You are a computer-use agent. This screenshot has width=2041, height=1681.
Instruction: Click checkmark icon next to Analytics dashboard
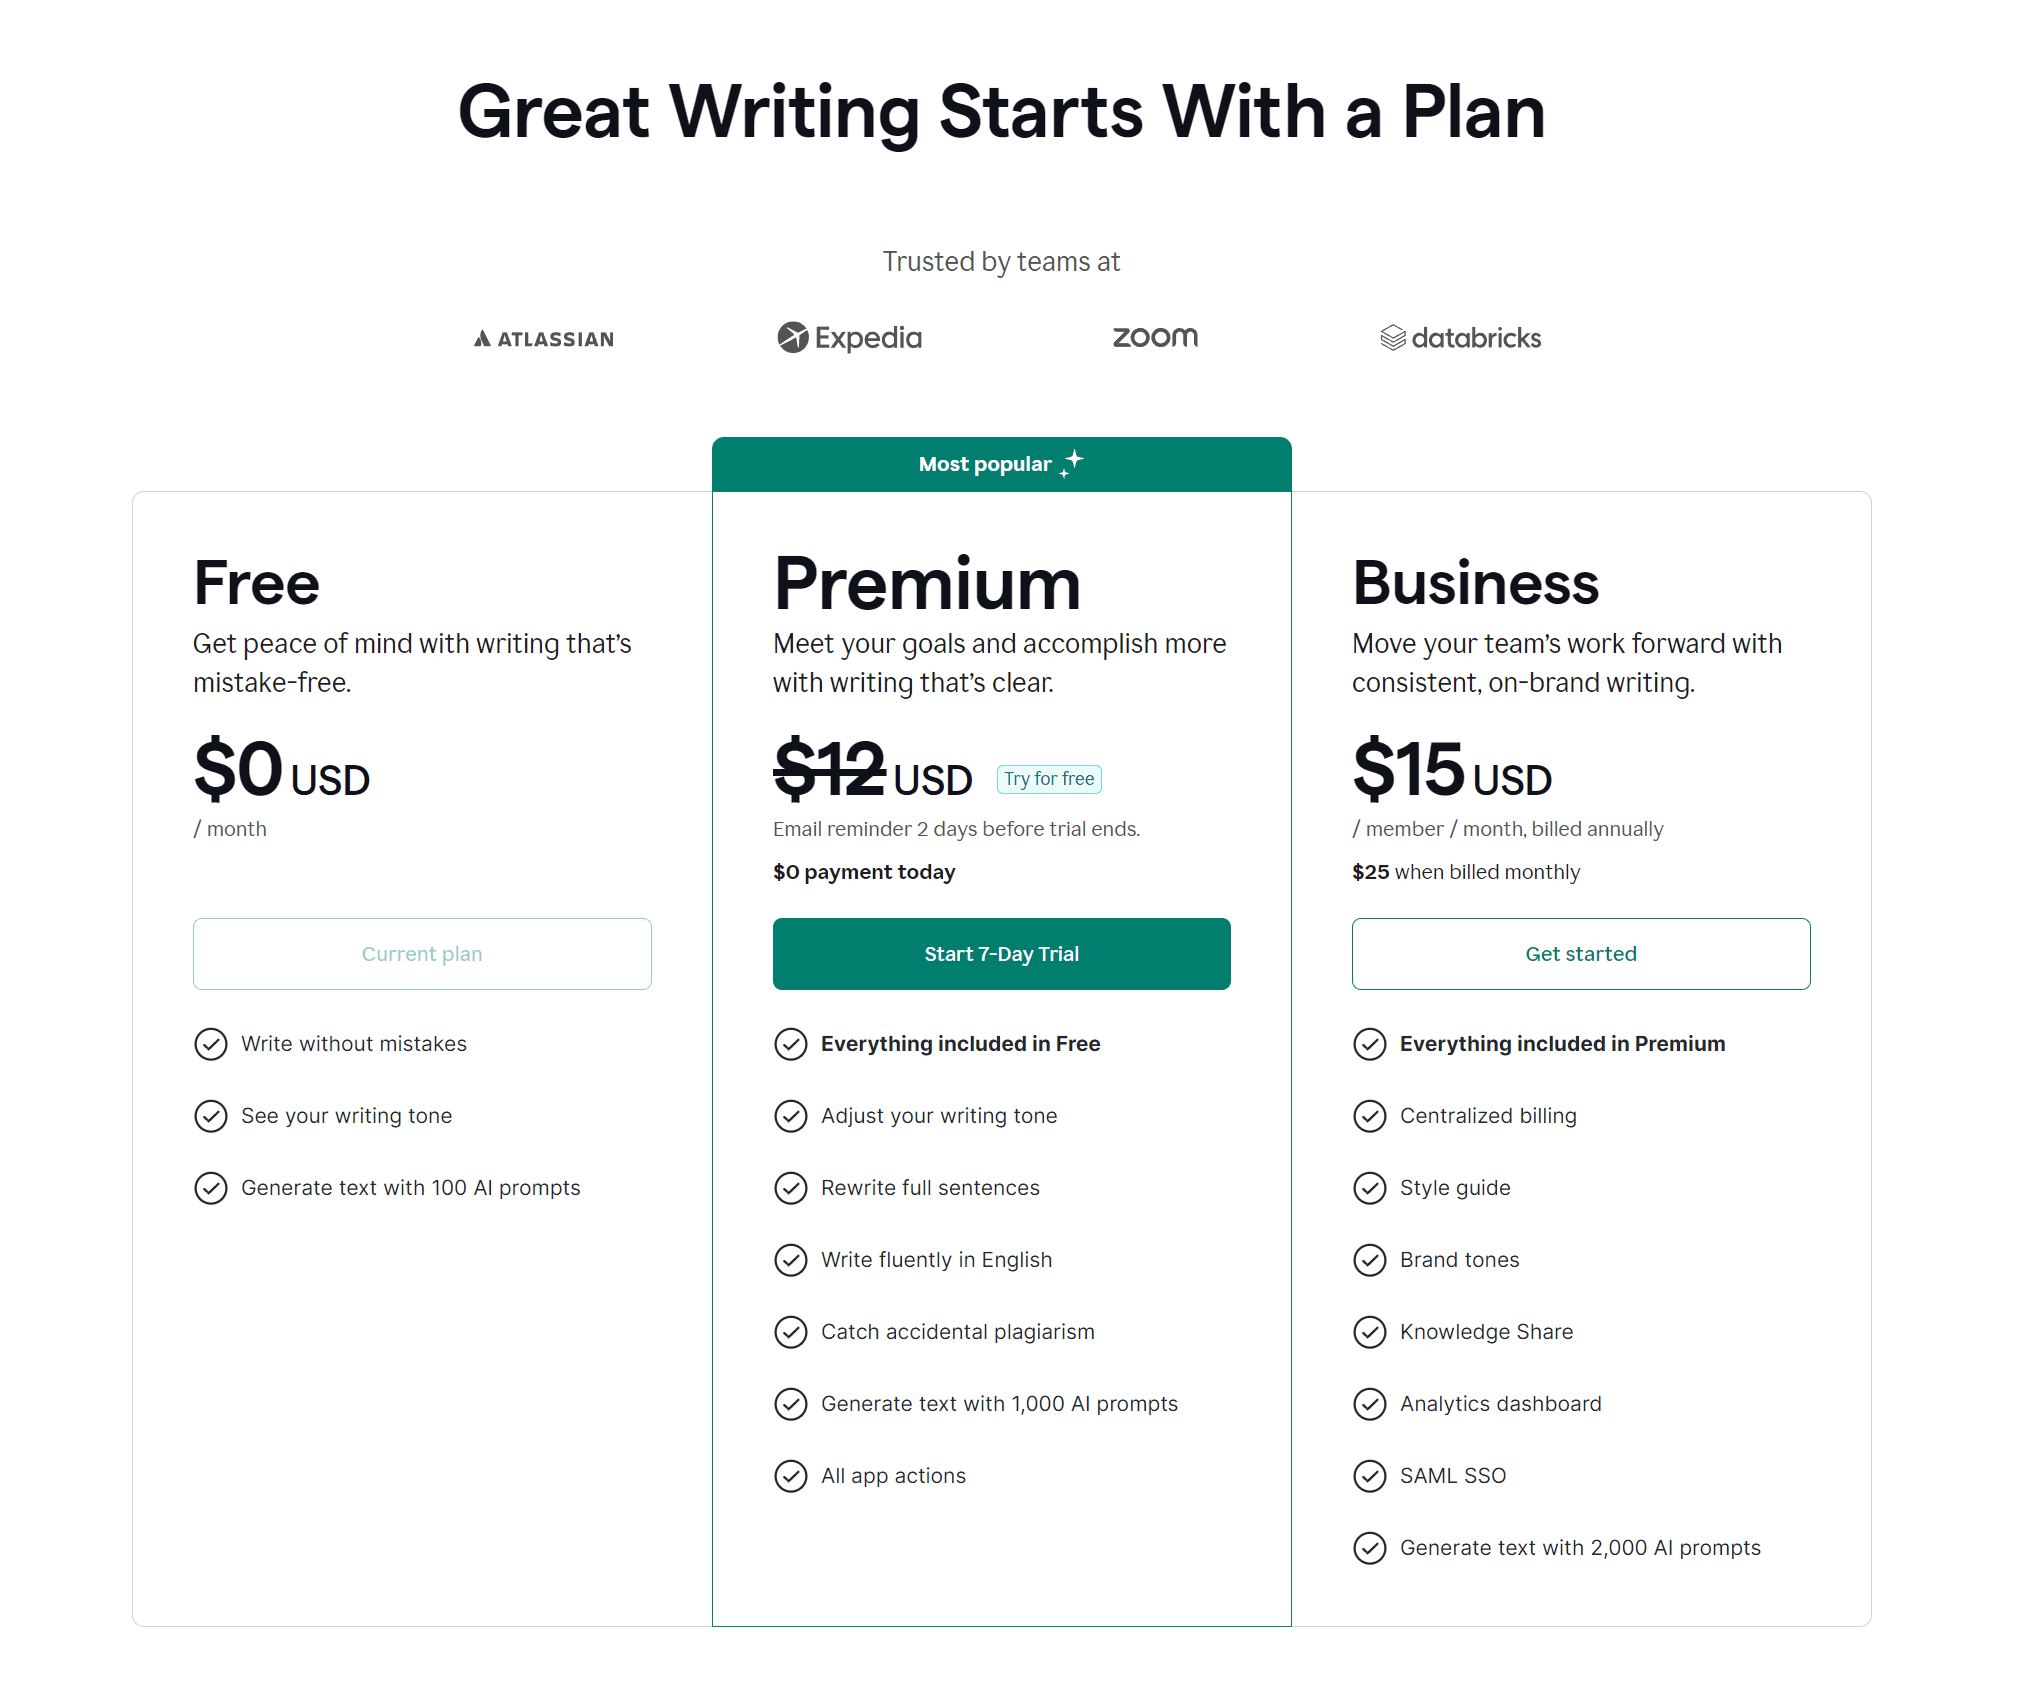pyautogui.click(x=1370, y=1404)
